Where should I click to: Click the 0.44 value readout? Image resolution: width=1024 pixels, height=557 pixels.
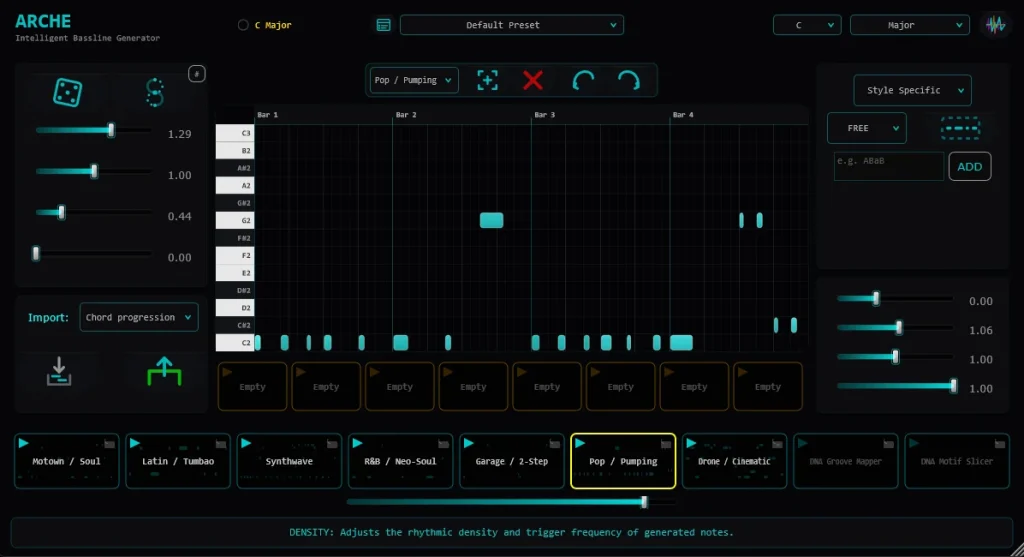180,216
